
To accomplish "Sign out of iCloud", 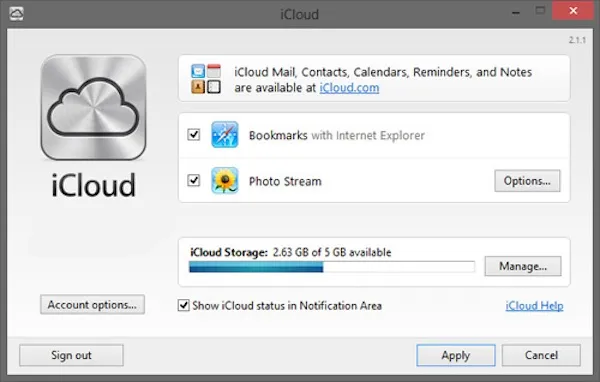I will click(x=72, y=355).
